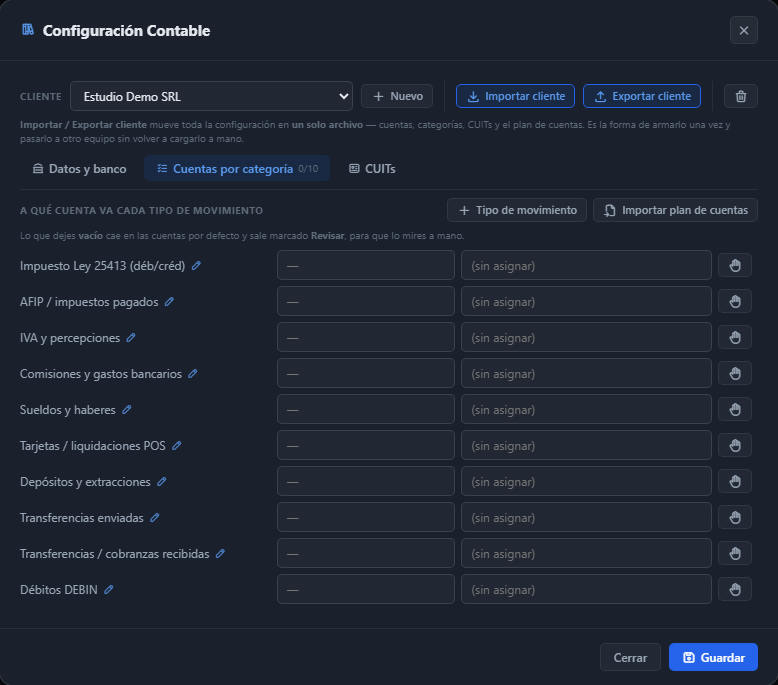778x685 pixels.
Task: Click code field for Transferencias enviadas
Action: (x=366, y=517)
